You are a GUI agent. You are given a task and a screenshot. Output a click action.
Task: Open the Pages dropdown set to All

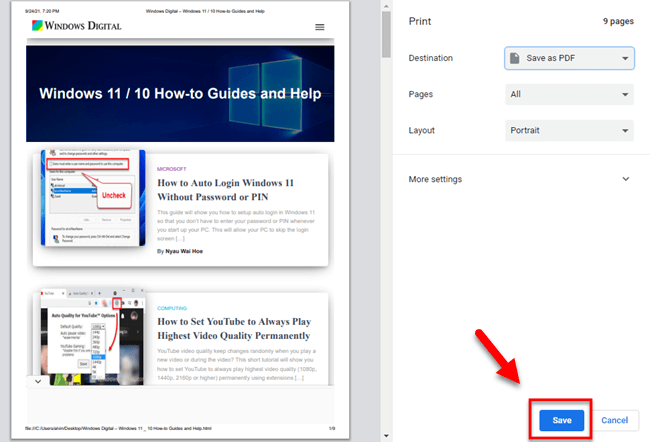point(569,94)
